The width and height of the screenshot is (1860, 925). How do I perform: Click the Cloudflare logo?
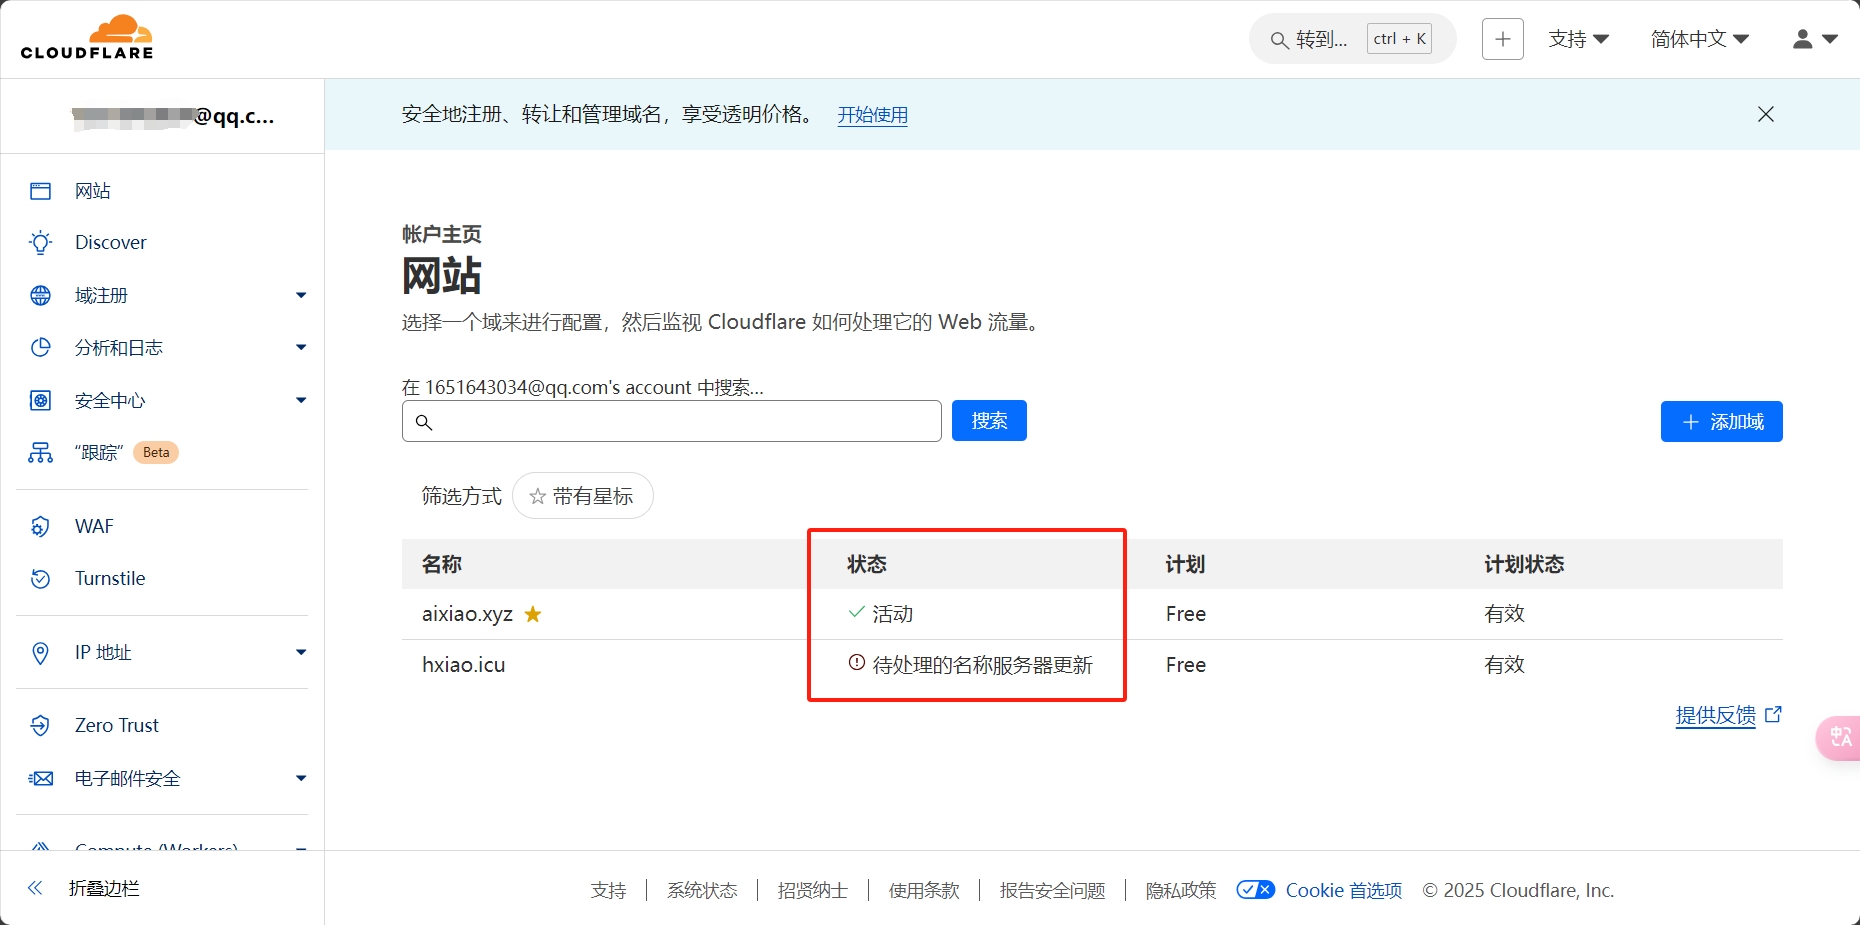pos(87,38)
